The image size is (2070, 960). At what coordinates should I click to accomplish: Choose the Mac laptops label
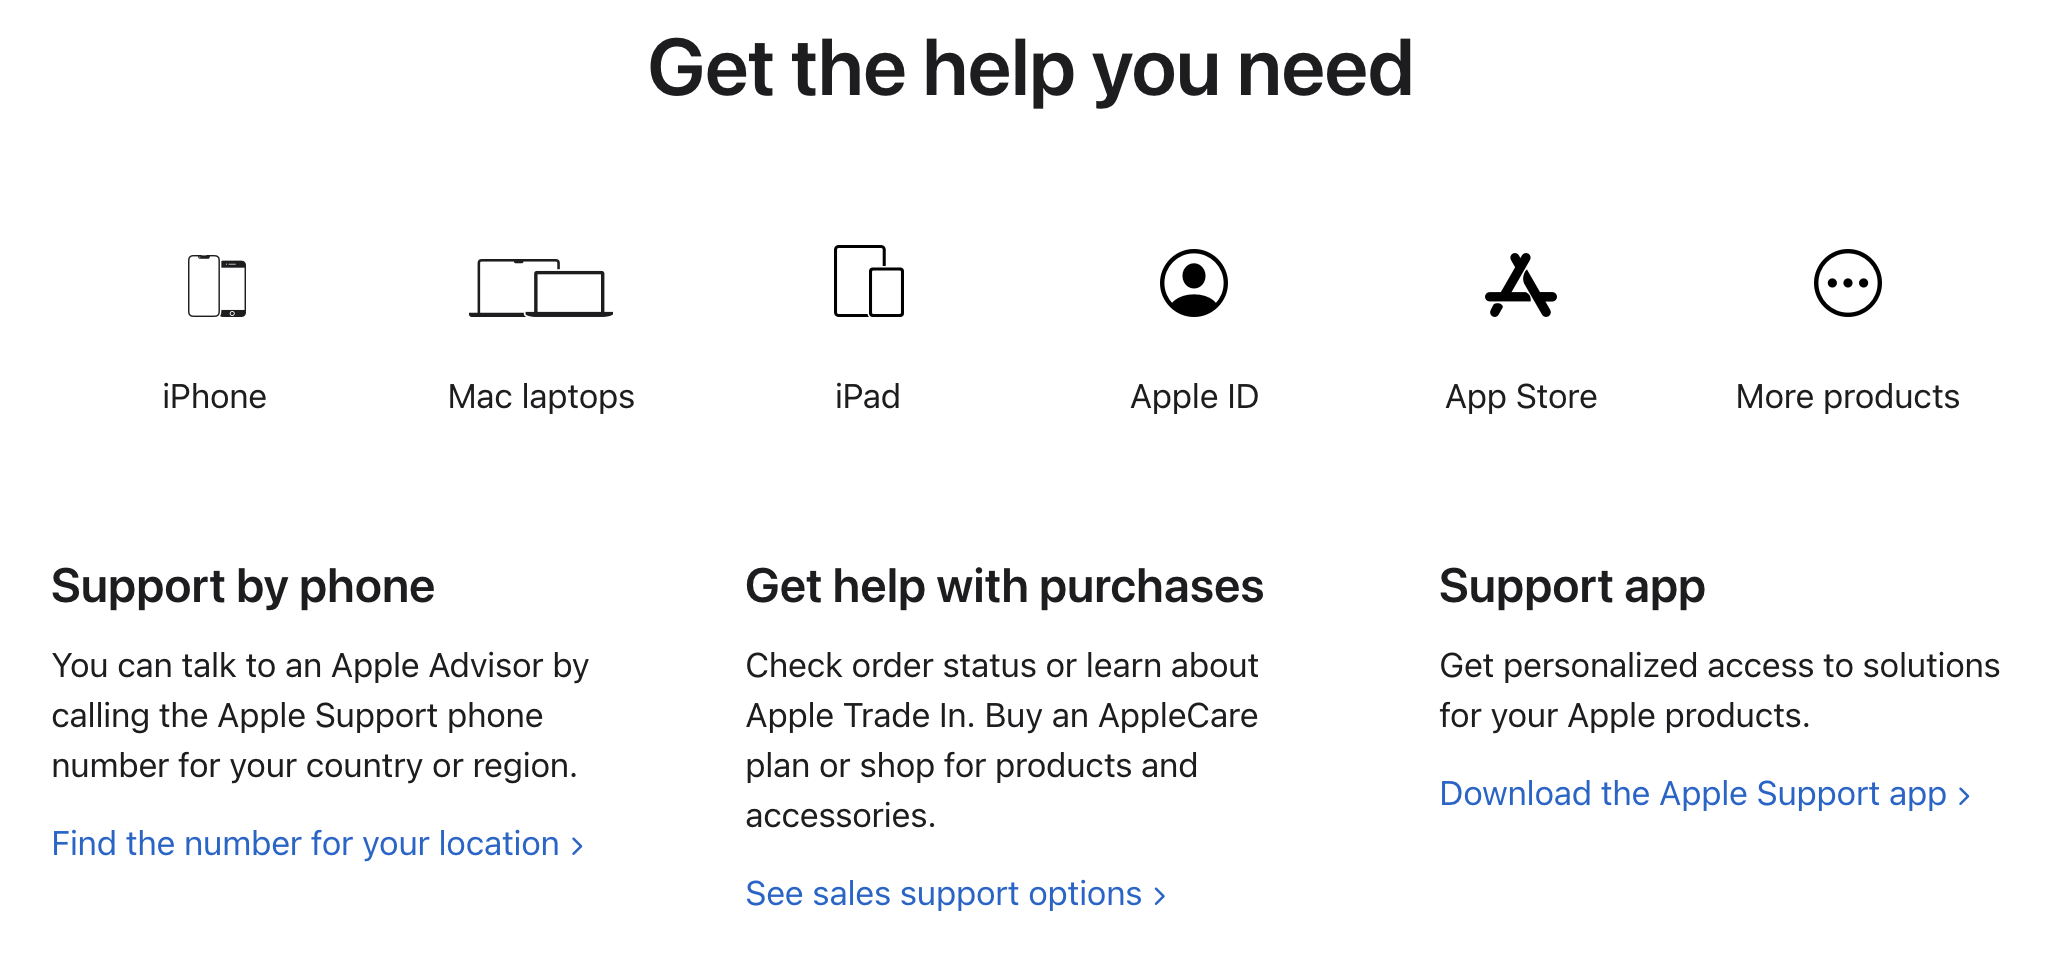(541, 398)
